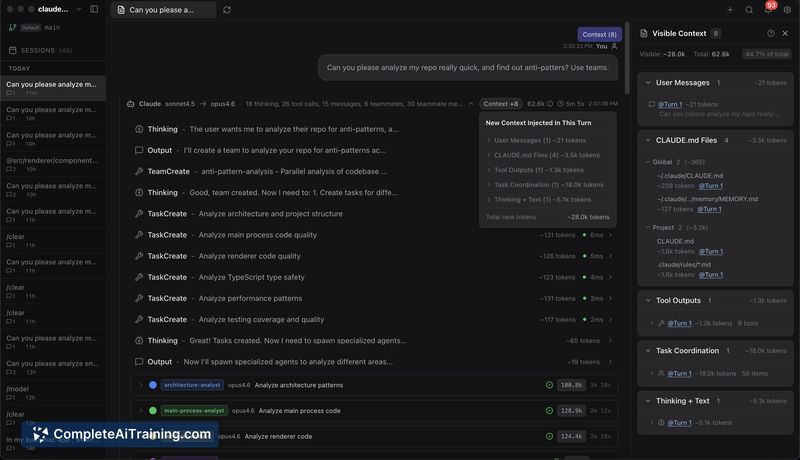The height and width of the screenshot is (460, 800).
Task: Open search with magnifier icon
Action: 749,10
